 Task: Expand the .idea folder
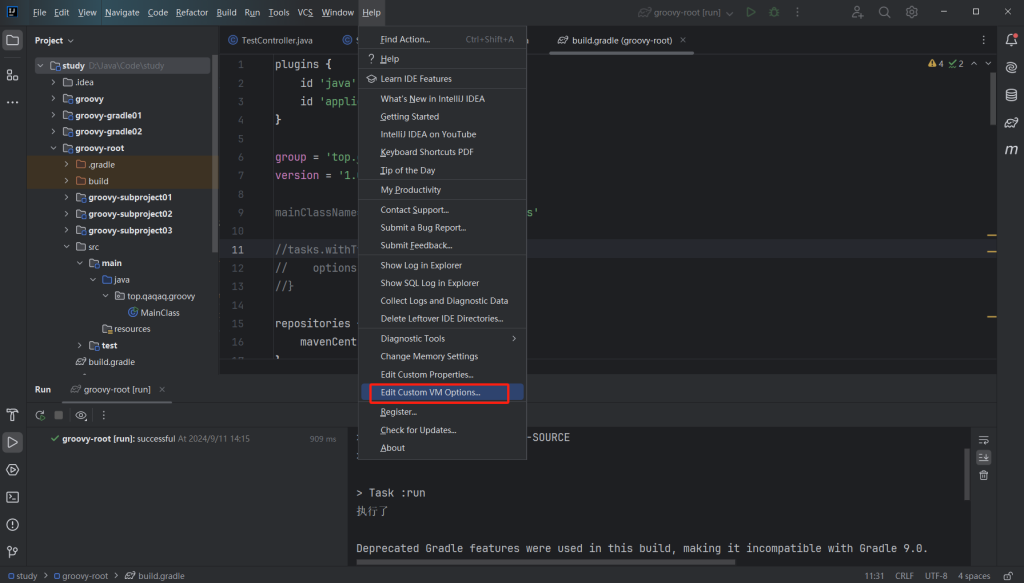click(54, 82)
